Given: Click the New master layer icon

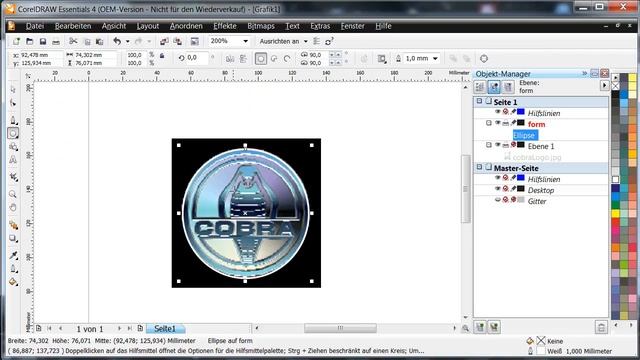Looking at the screenshot, I should 494,327.
